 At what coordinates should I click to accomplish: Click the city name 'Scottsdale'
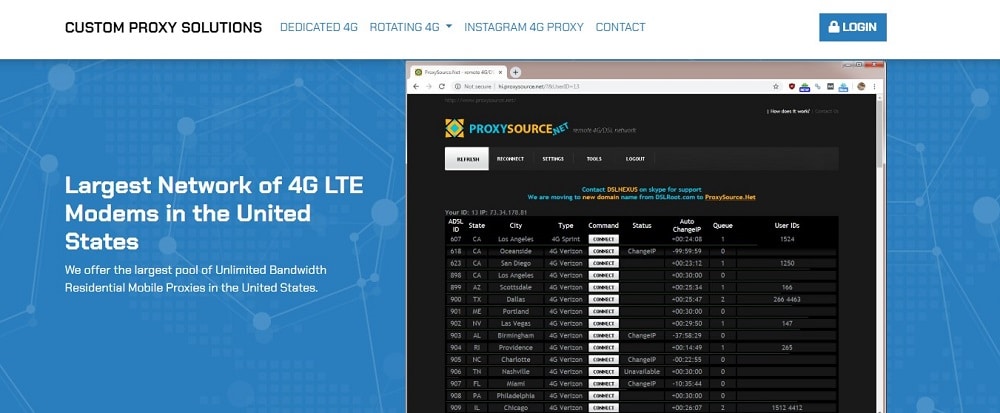click(x=516, y=287)
